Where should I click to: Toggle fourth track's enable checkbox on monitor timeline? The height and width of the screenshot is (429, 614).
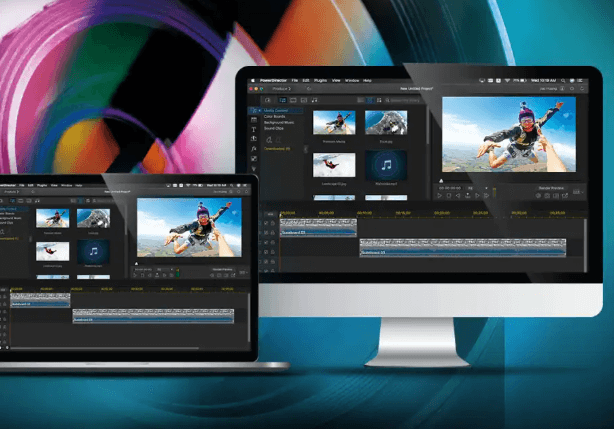(x=266, y=252)
